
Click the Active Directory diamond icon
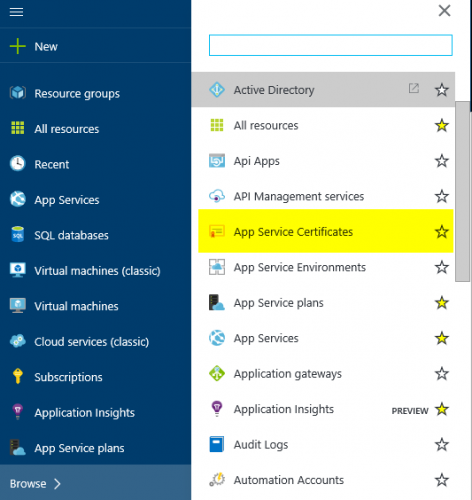(x=217, y=90)
